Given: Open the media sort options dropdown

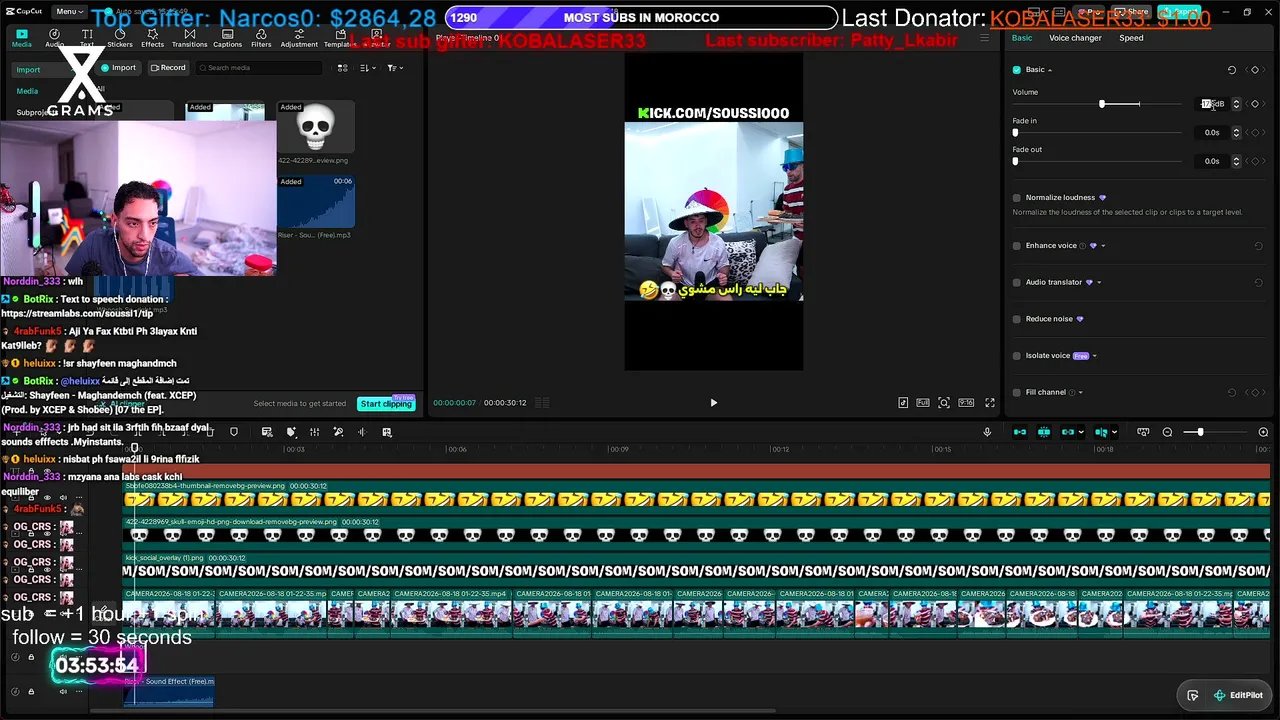Looking at the screenshot, I should (x=367, y=68).
